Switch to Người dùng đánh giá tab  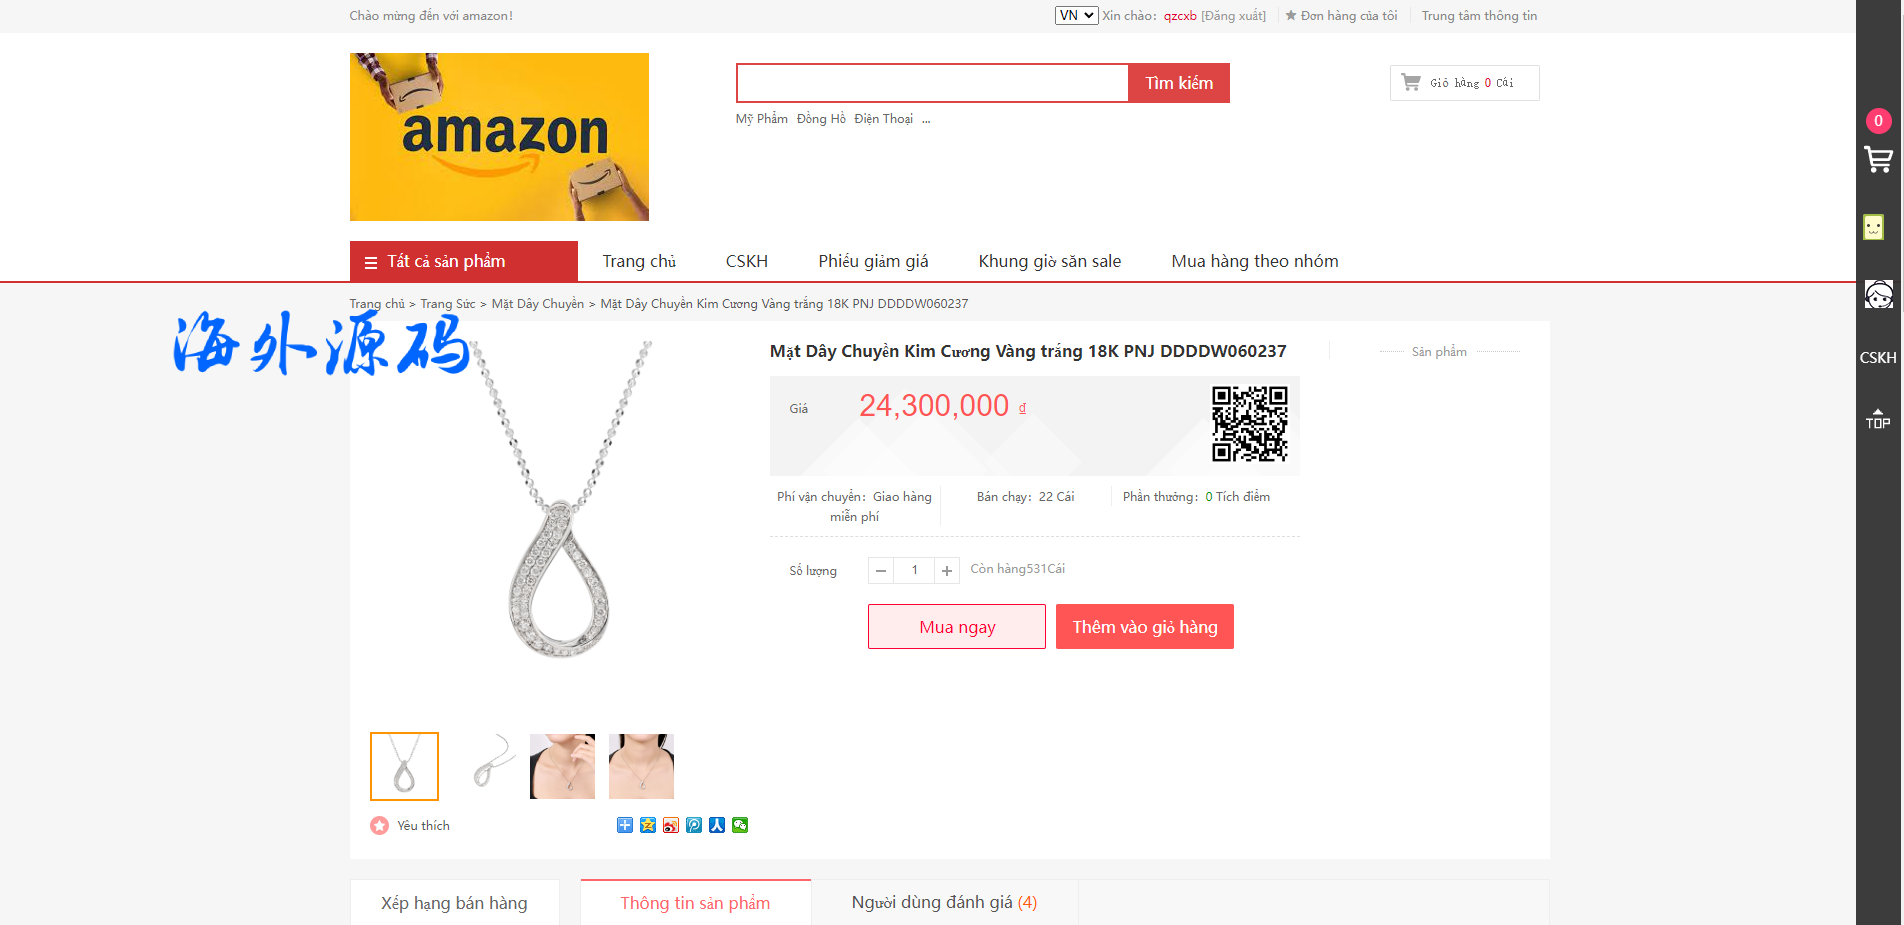944,902
